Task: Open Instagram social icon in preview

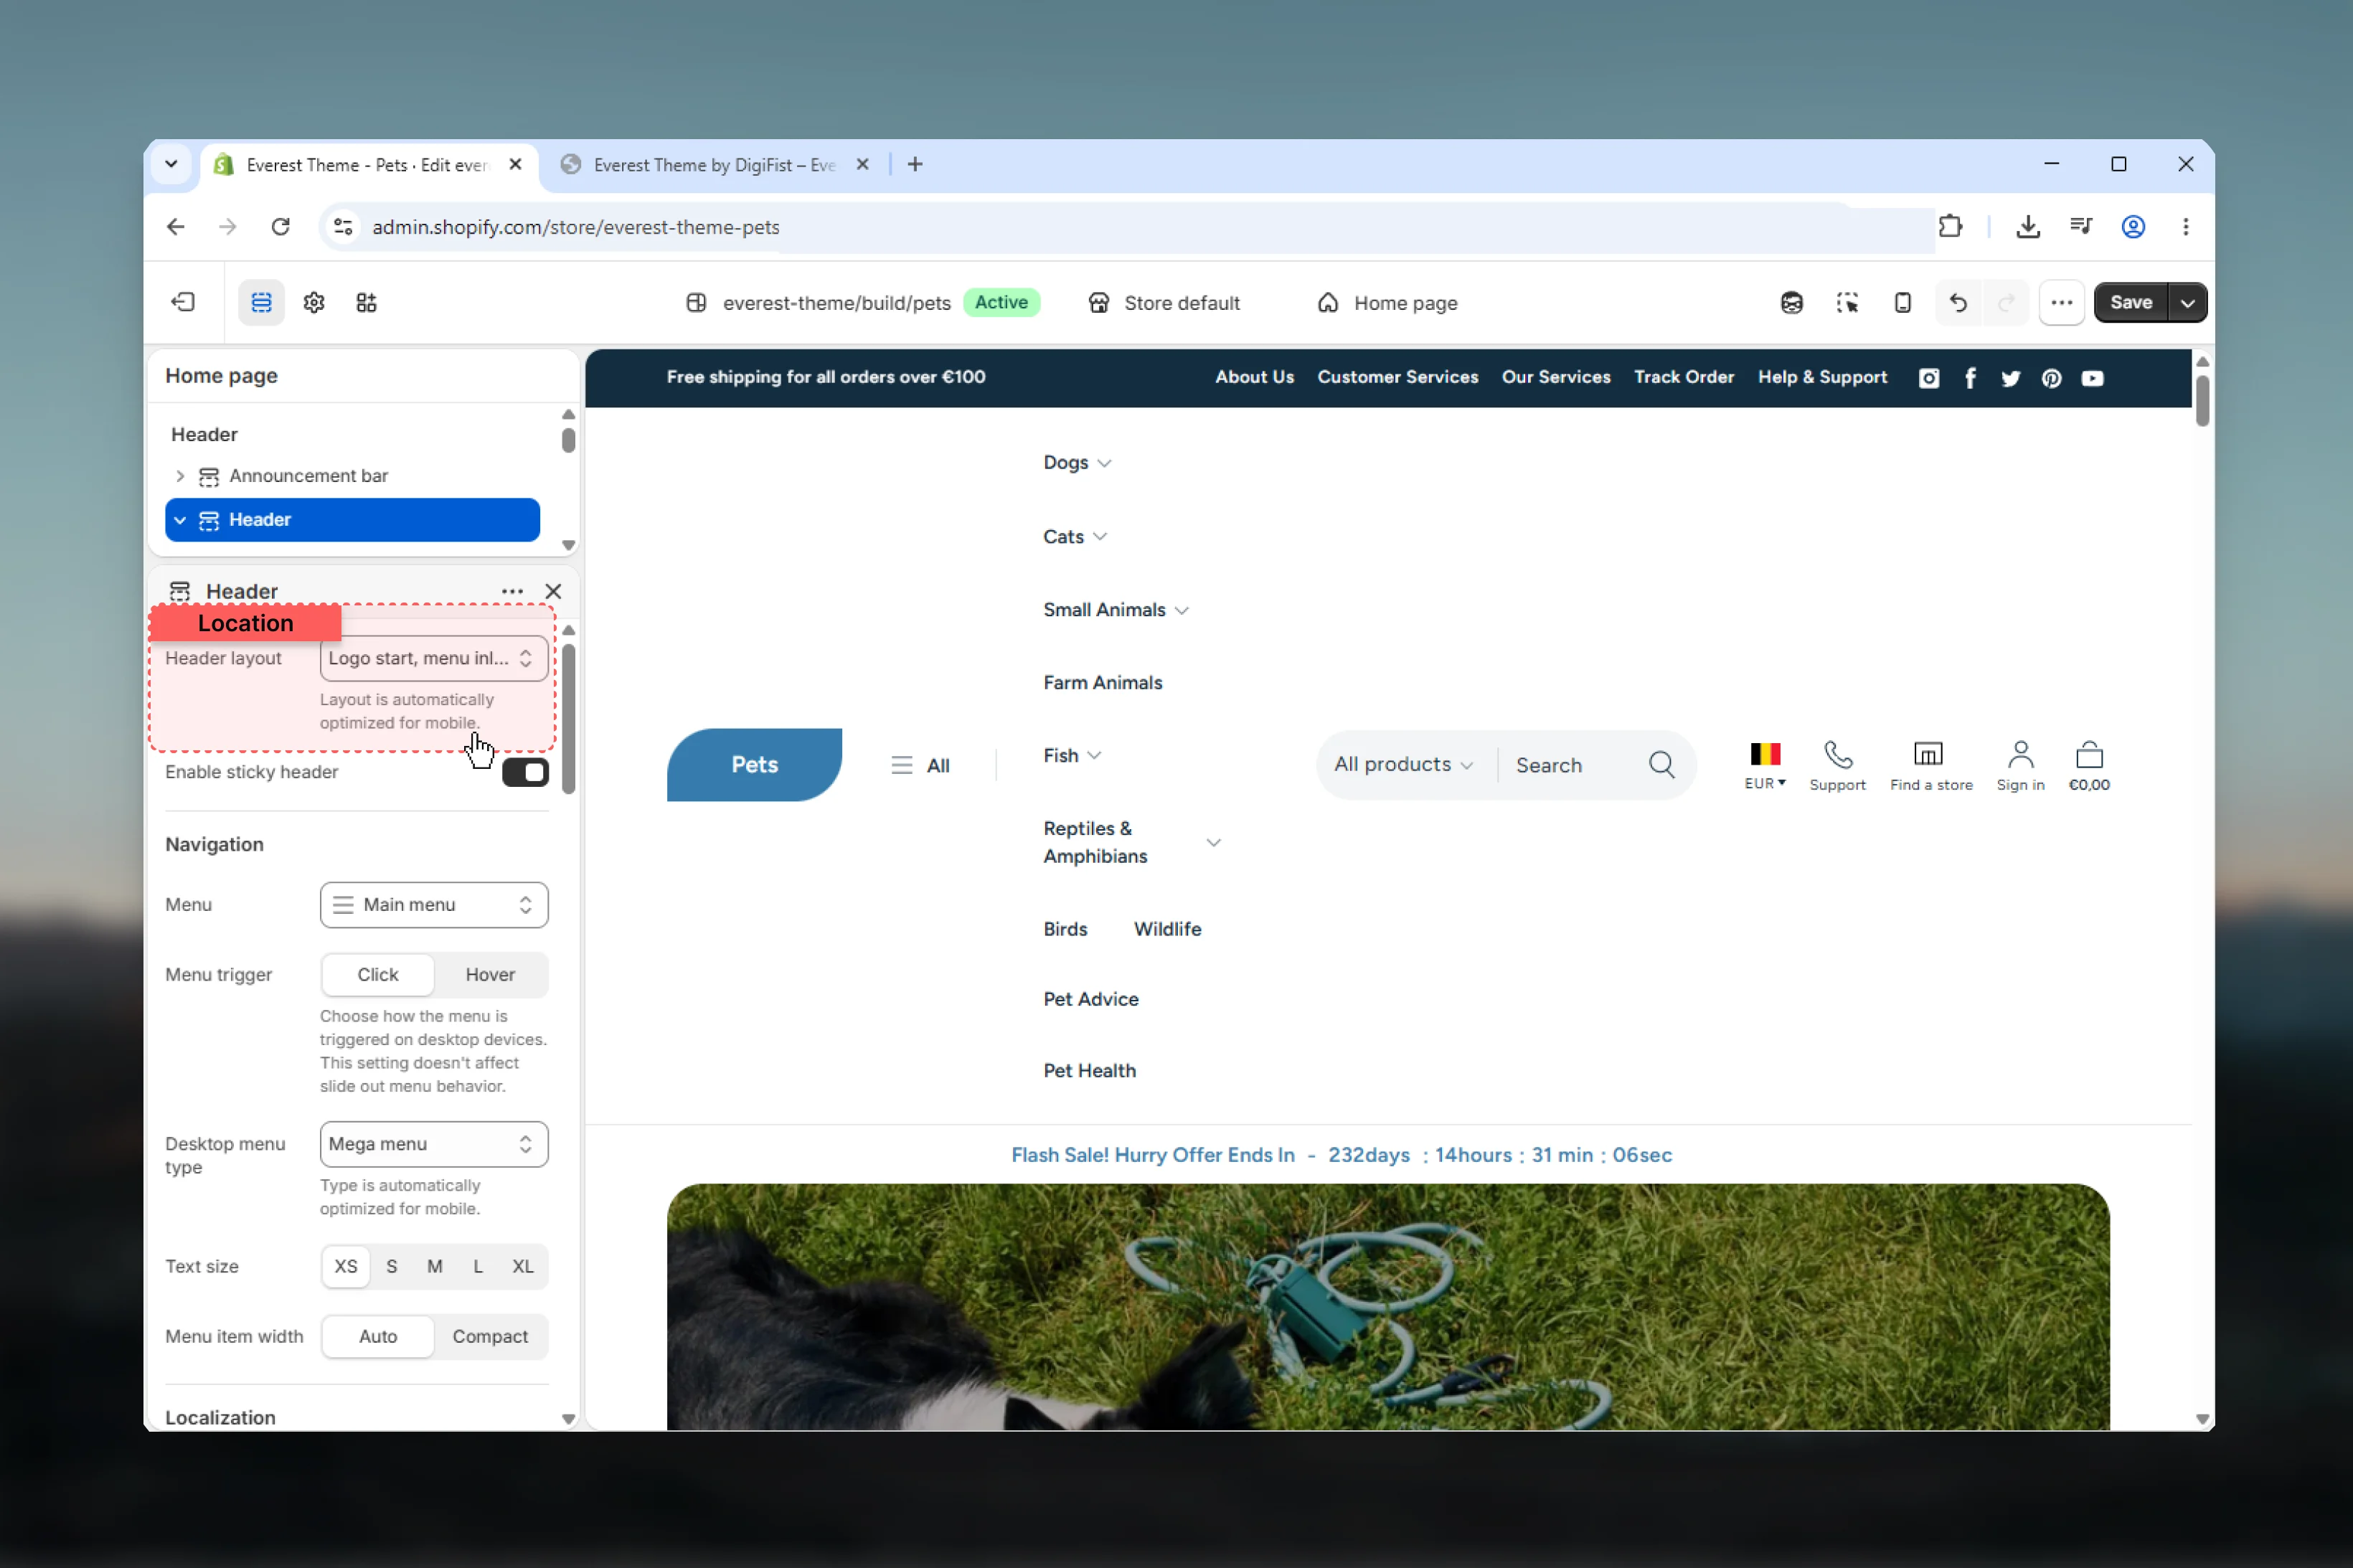Action: [1928, 378]
